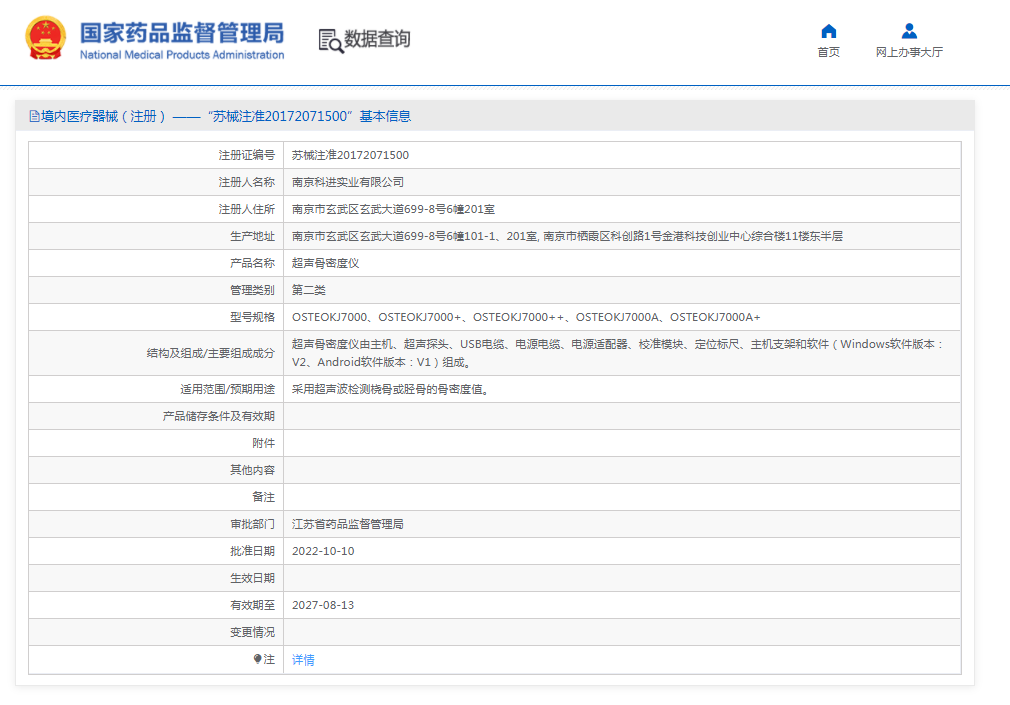Click the home house icon
The image size is (1010, 705).
click(828, 31)
